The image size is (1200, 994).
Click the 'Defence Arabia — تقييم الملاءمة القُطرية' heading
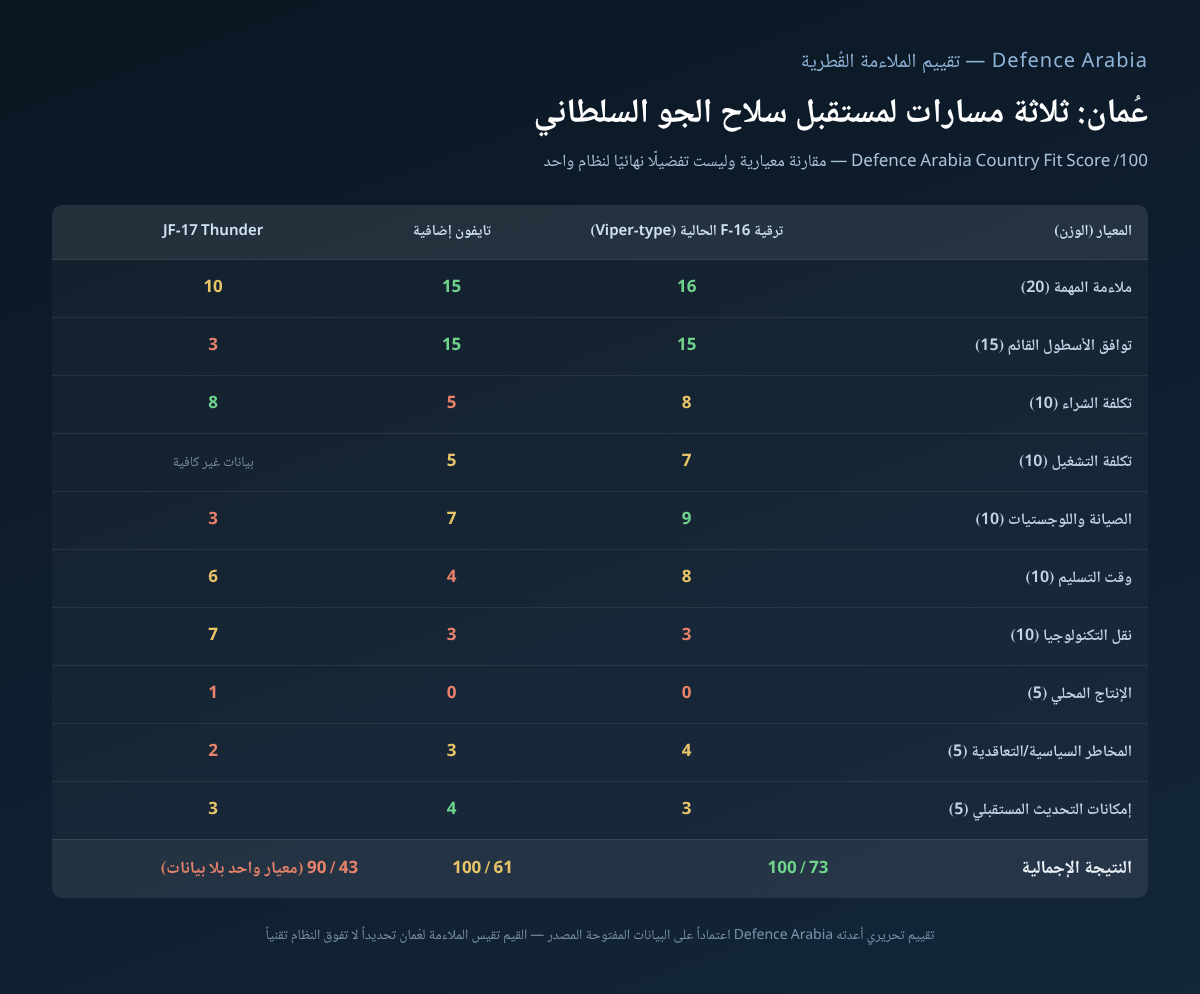tap(974, 60)
